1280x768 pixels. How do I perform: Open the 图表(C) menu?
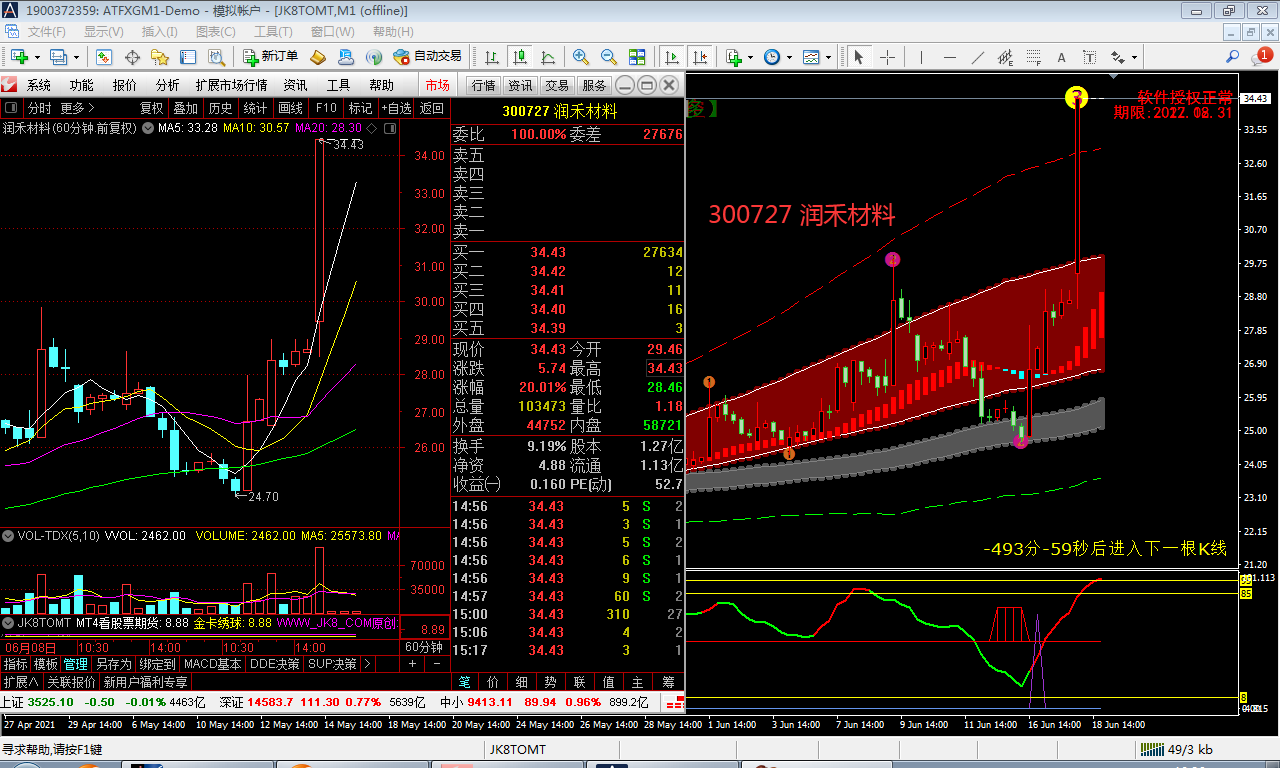[x=216, y=32]
